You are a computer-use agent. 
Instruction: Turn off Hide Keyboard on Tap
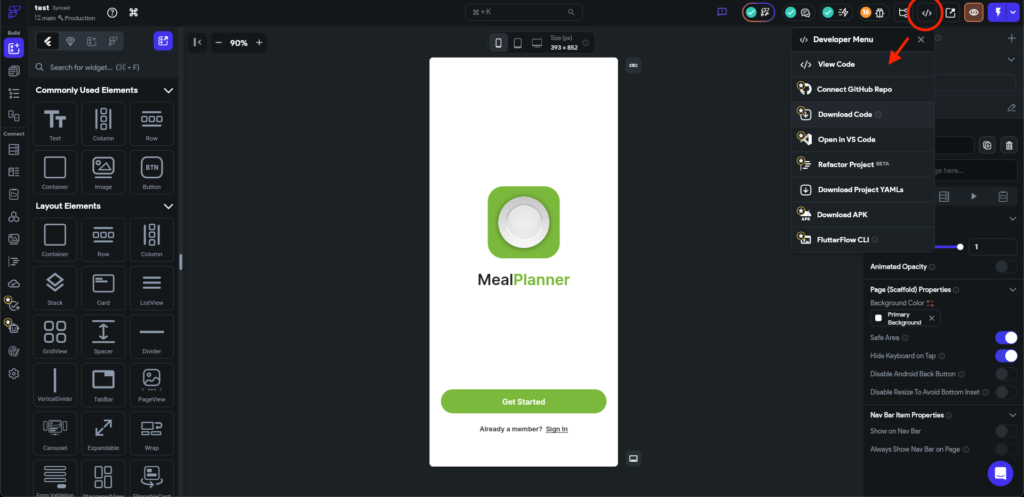click(x=1005, y=356)
